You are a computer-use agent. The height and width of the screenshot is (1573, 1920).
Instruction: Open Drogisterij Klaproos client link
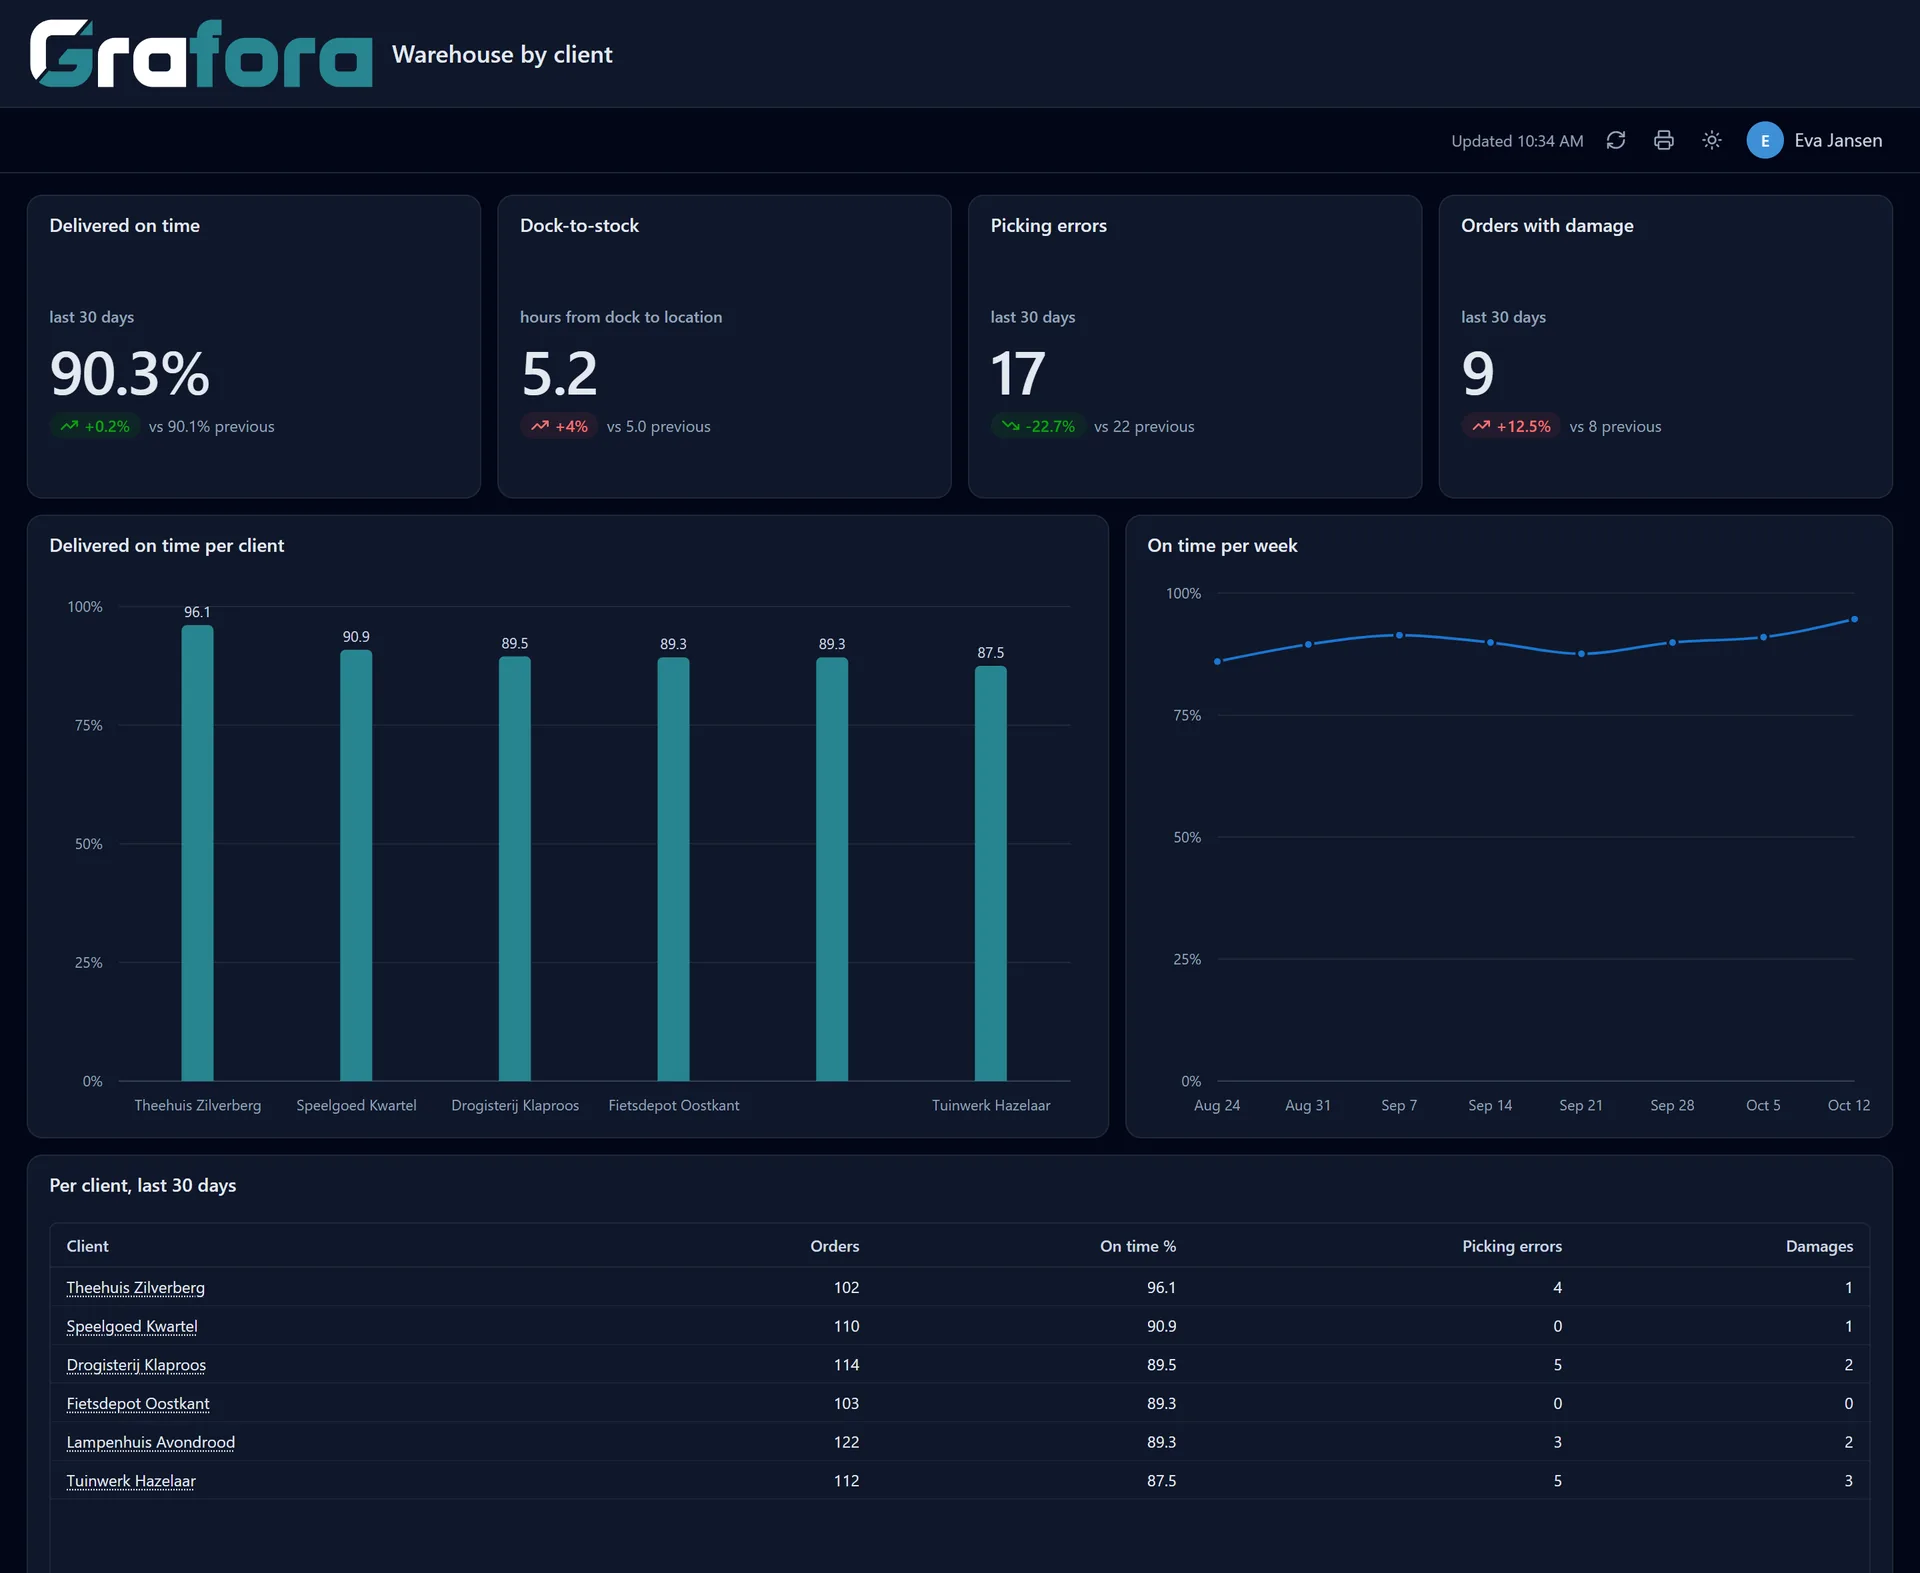136,1365
